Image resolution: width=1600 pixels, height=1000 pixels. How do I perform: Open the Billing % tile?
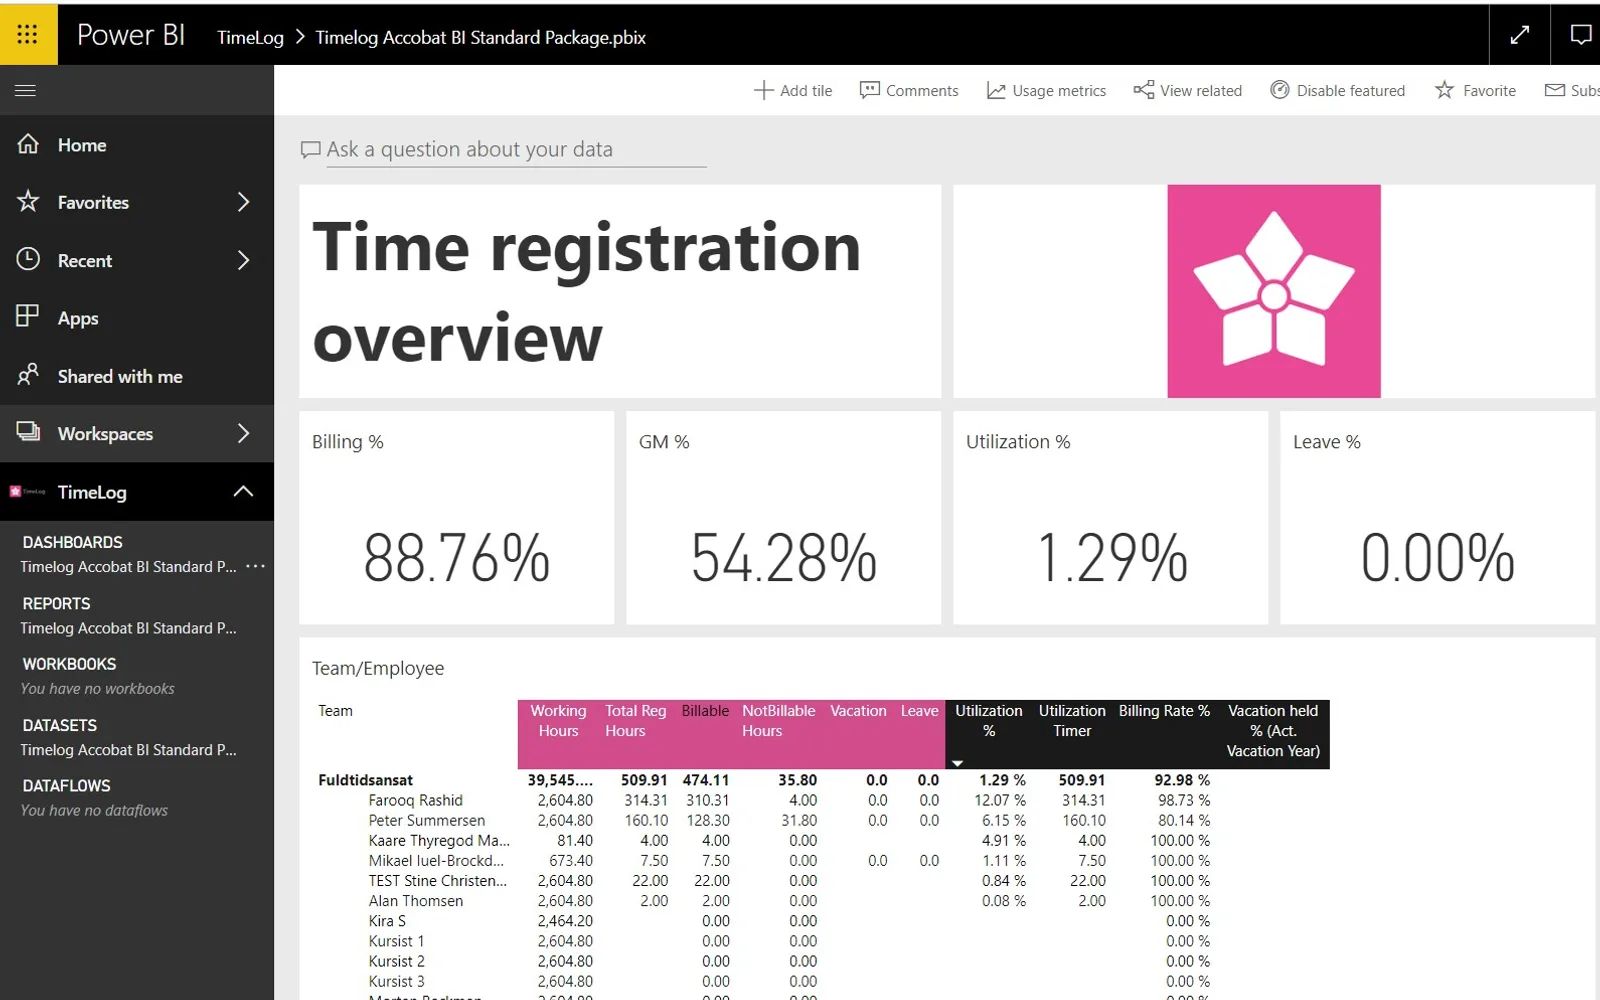(457, 518)
